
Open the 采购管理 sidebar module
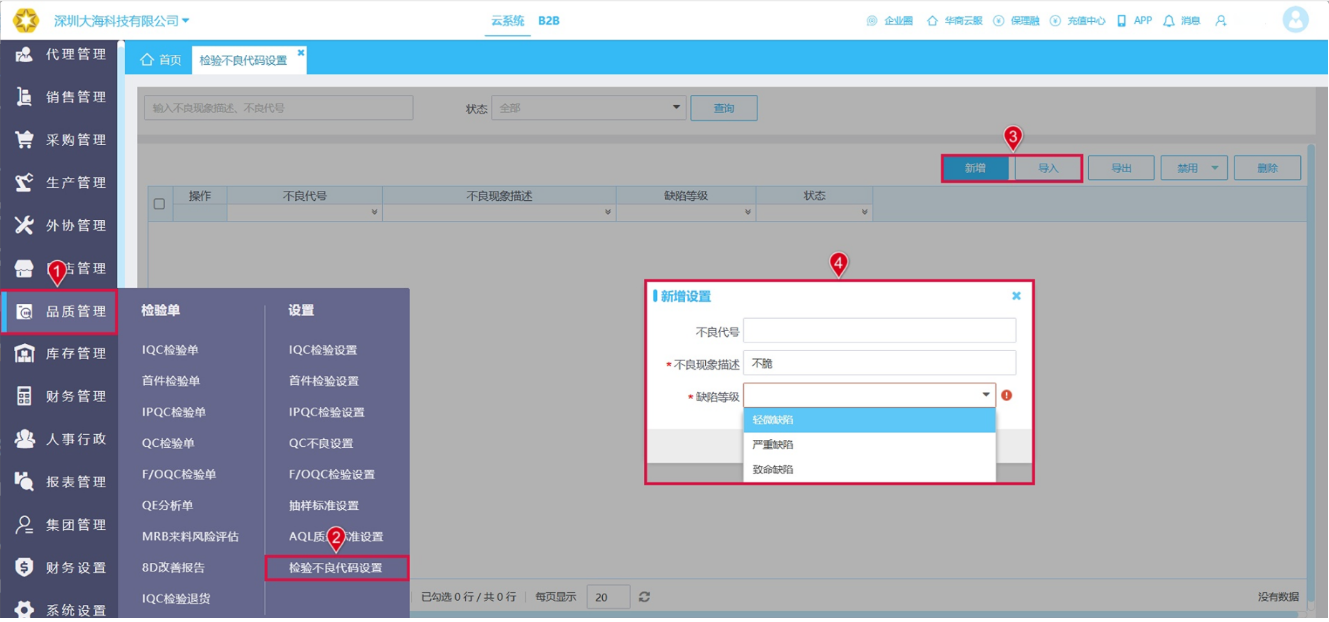(x=60, y=140)
